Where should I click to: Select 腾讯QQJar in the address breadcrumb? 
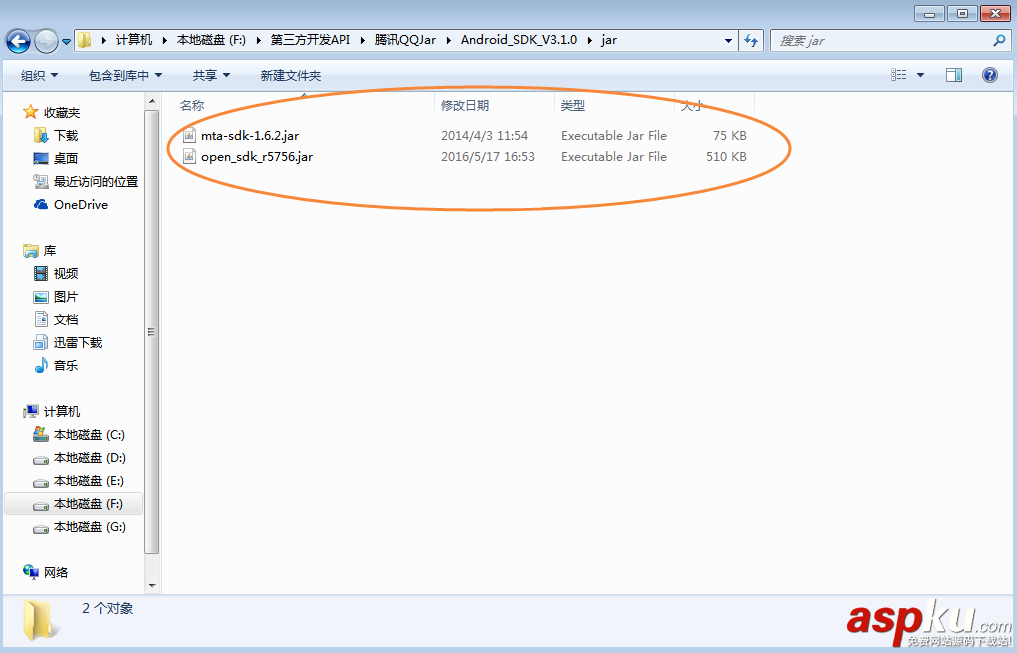405,40
